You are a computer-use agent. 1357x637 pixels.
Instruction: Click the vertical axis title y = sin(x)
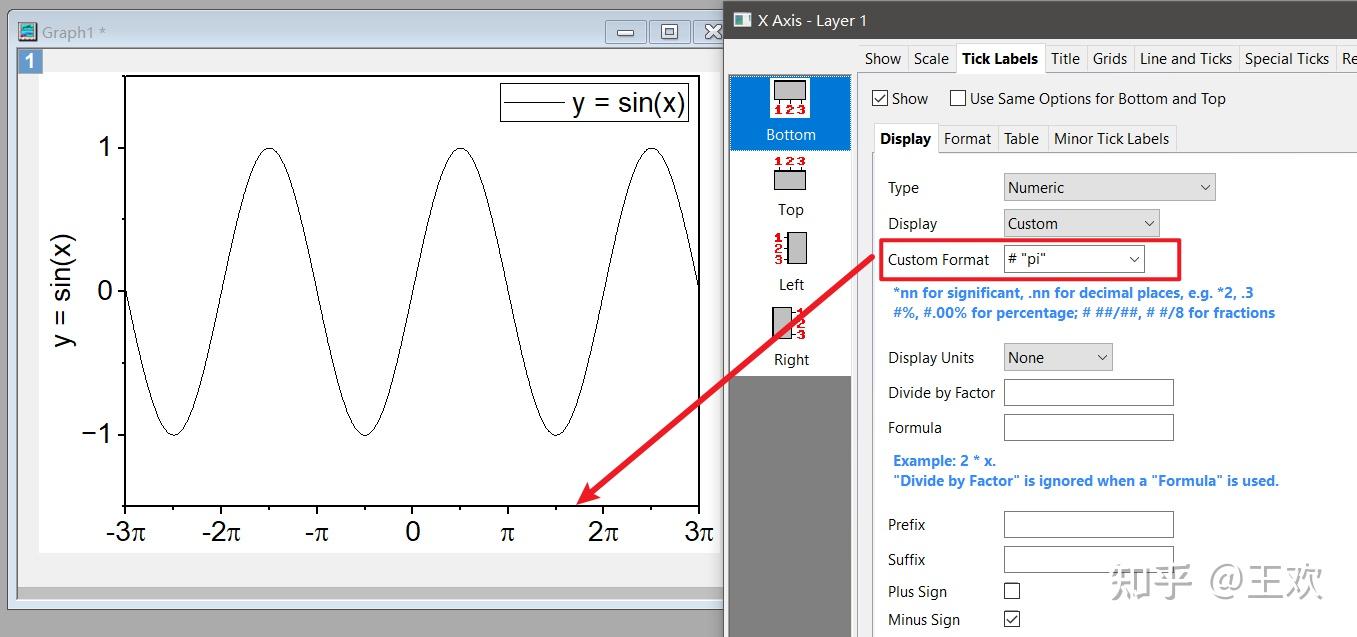point(64,291)
